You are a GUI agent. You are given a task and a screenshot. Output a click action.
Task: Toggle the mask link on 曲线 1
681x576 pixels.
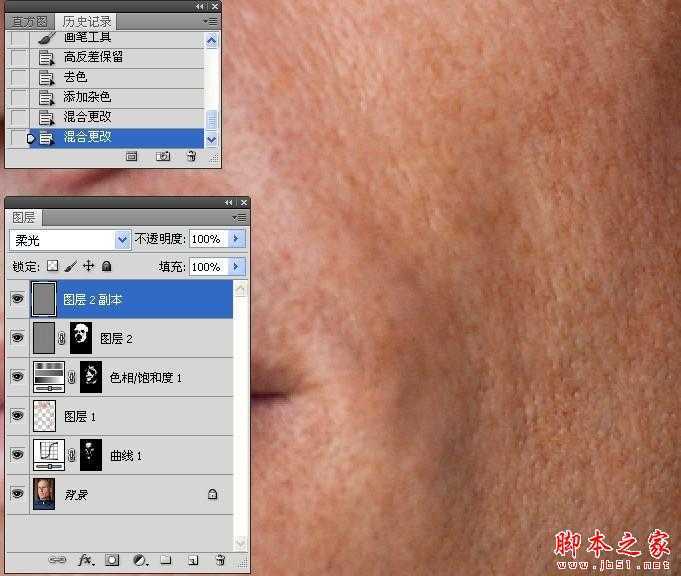pyautogui.click(x=72, y=455)
